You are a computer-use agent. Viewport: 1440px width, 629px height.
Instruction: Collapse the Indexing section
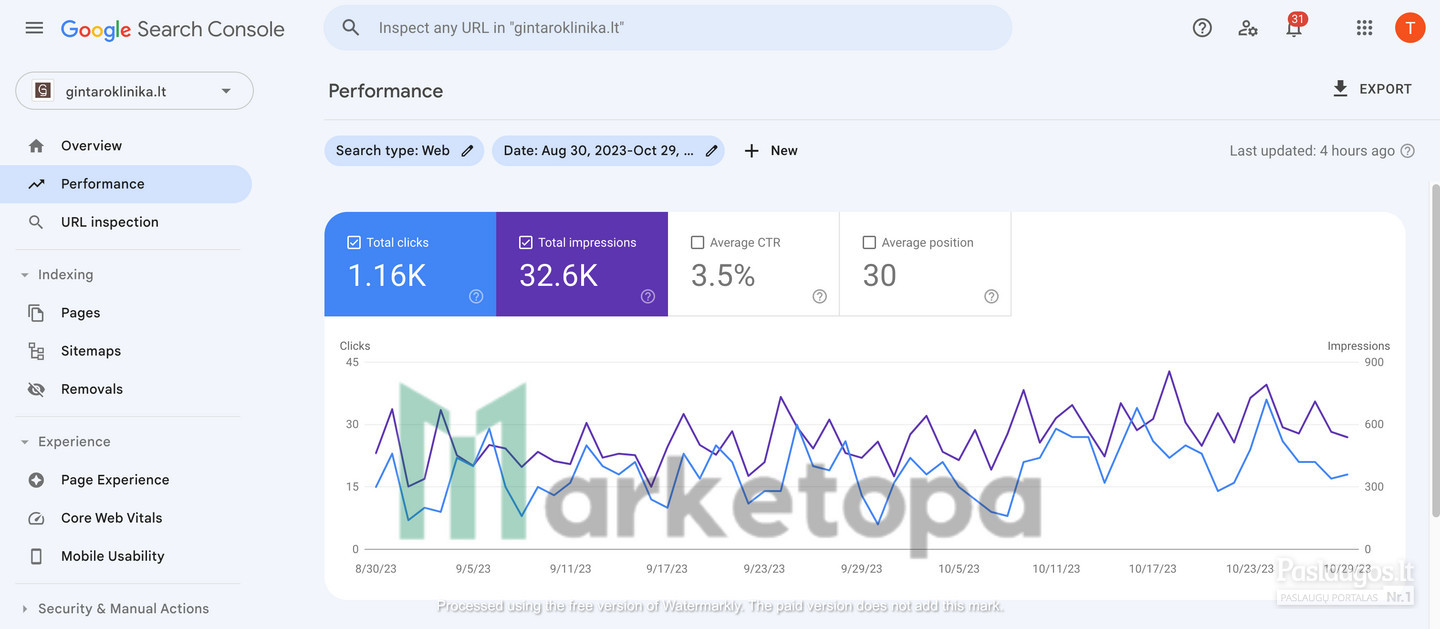click(x=25, y=275)
